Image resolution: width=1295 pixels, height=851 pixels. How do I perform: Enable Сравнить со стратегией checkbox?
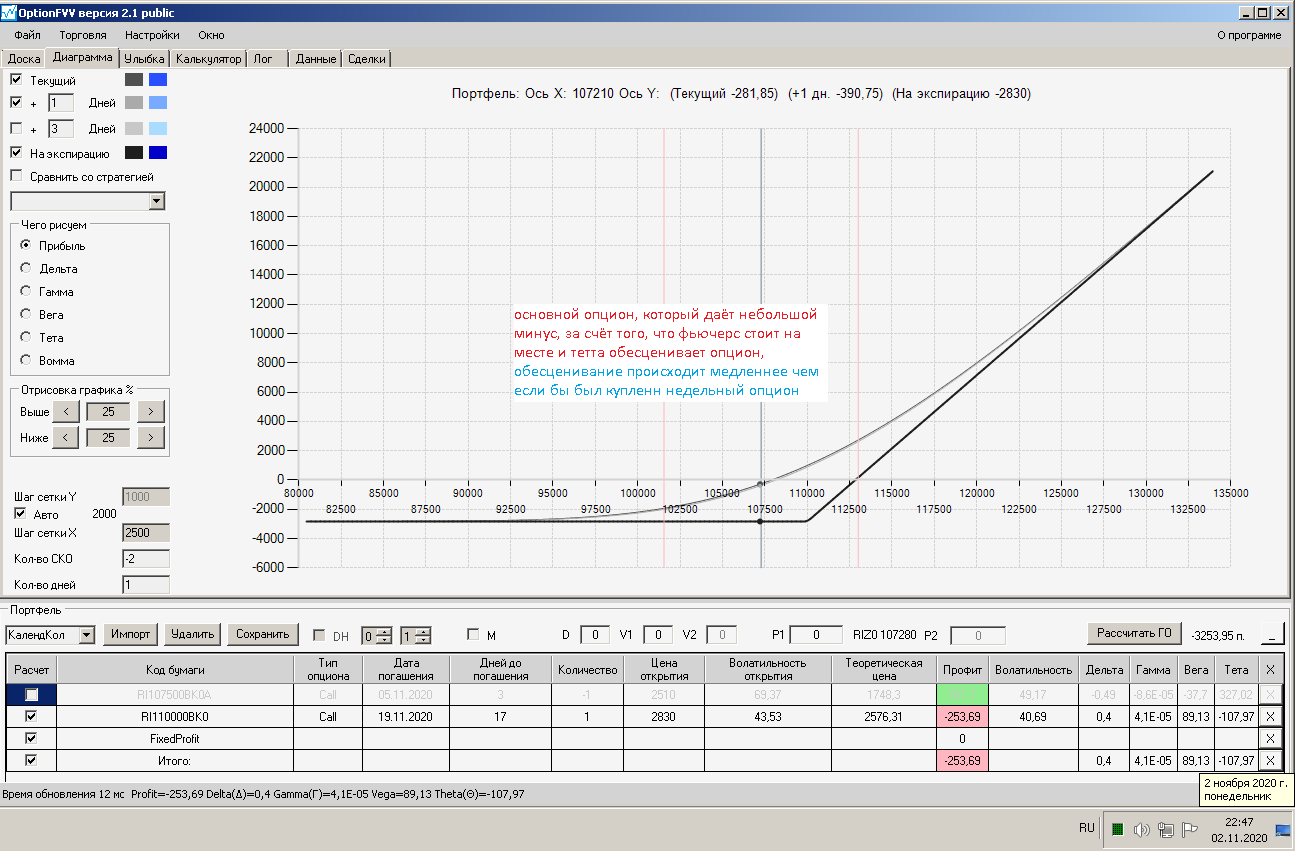coord(16,176)
